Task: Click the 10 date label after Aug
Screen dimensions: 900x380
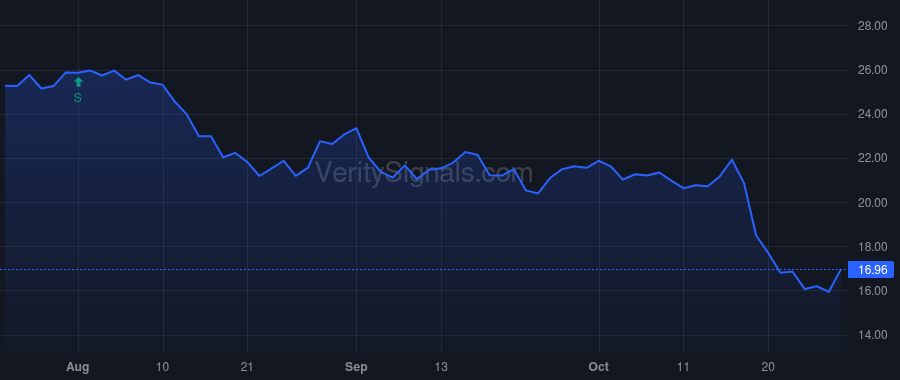Action: (x=163, y=367)
